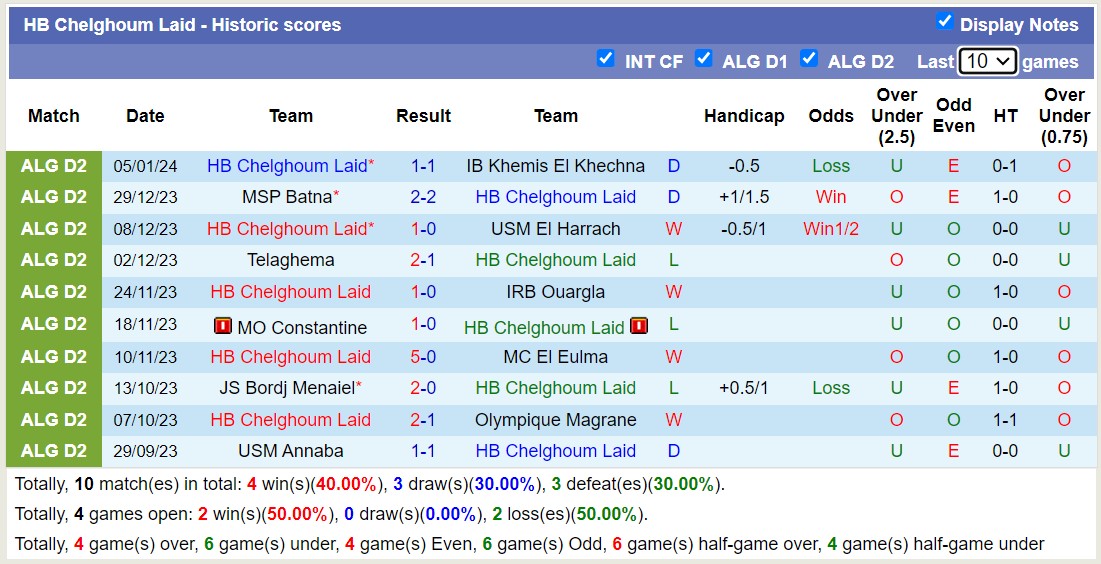Click the 1-1 result on 05/01/24

423,166
